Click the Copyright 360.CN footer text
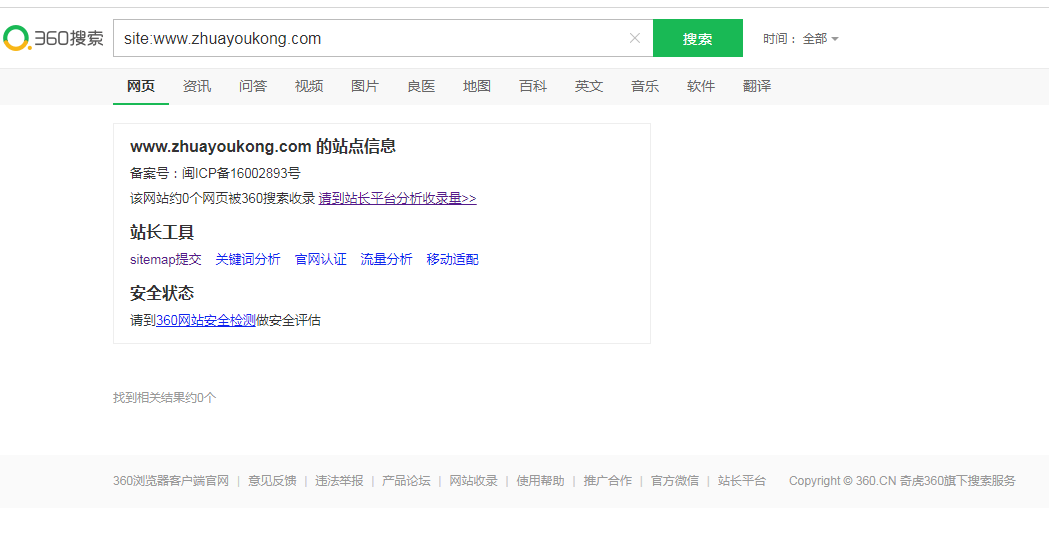 pyautogui.click(x=902, y=481)
